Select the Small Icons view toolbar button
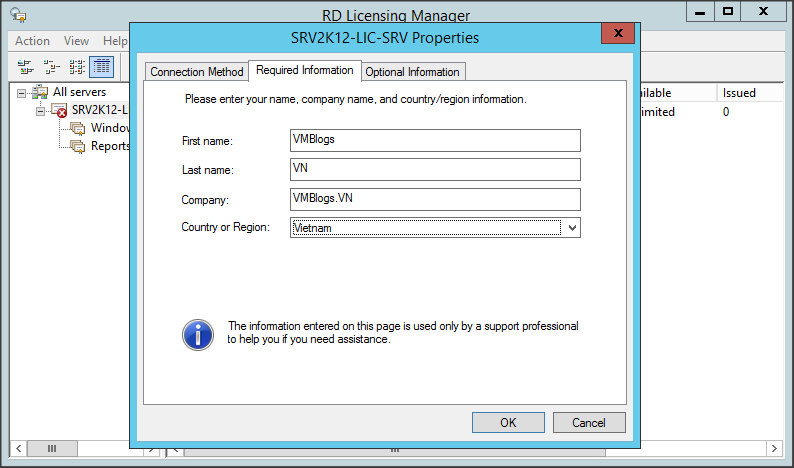This screenshot has width=794, height=468. [x=51, y=67]
